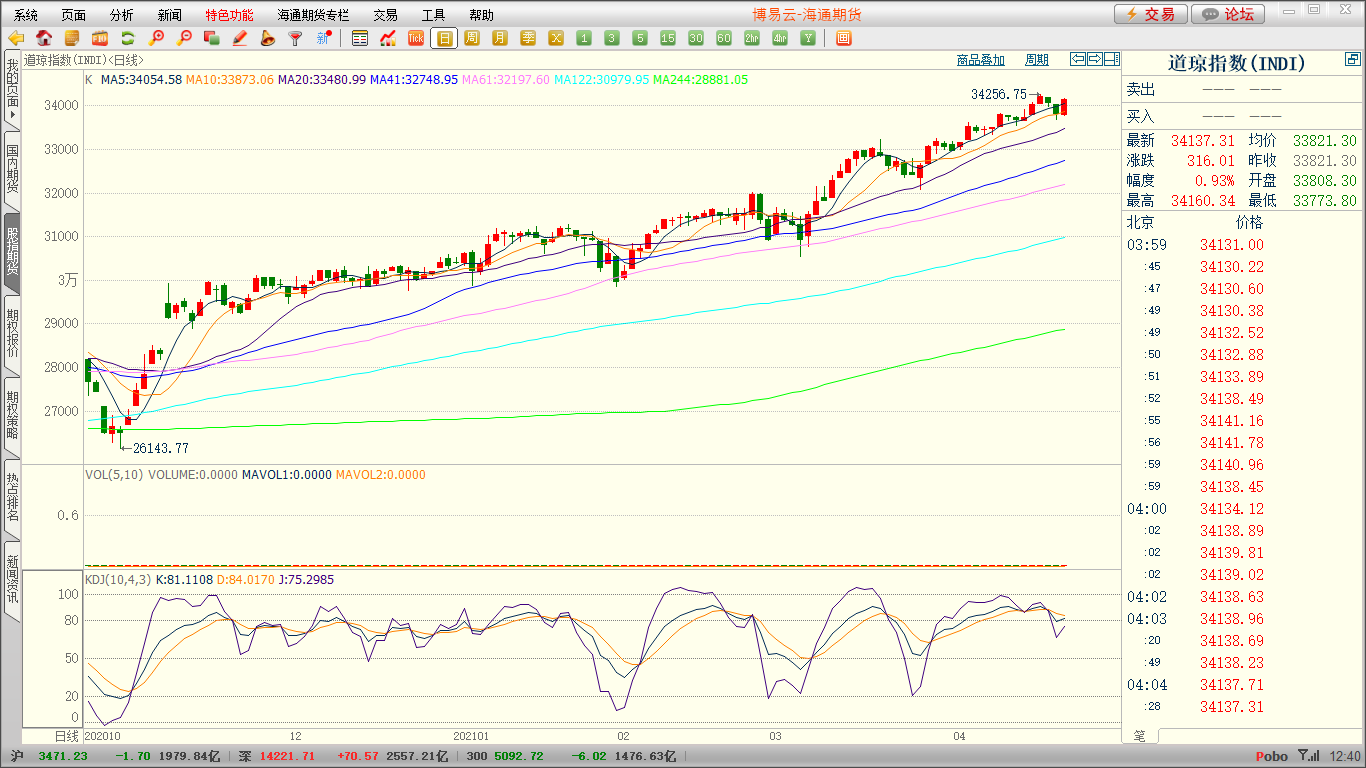This screenshot has width=1366, height=768.
Task: Zoom out with the minus magnifier
Action: [184, 38]
